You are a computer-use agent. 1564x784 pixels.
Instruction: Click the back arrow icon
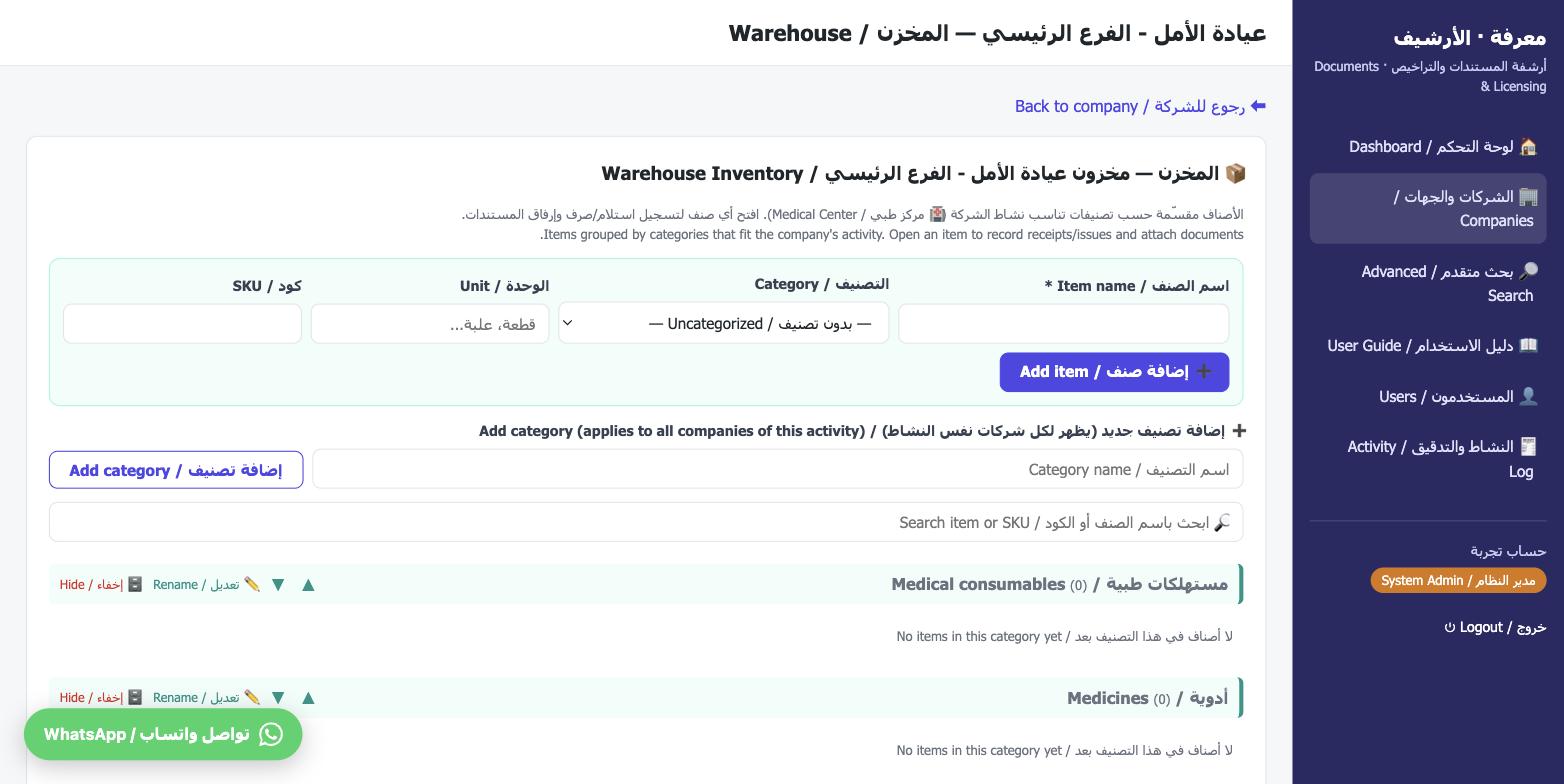tap(1258, 106)
